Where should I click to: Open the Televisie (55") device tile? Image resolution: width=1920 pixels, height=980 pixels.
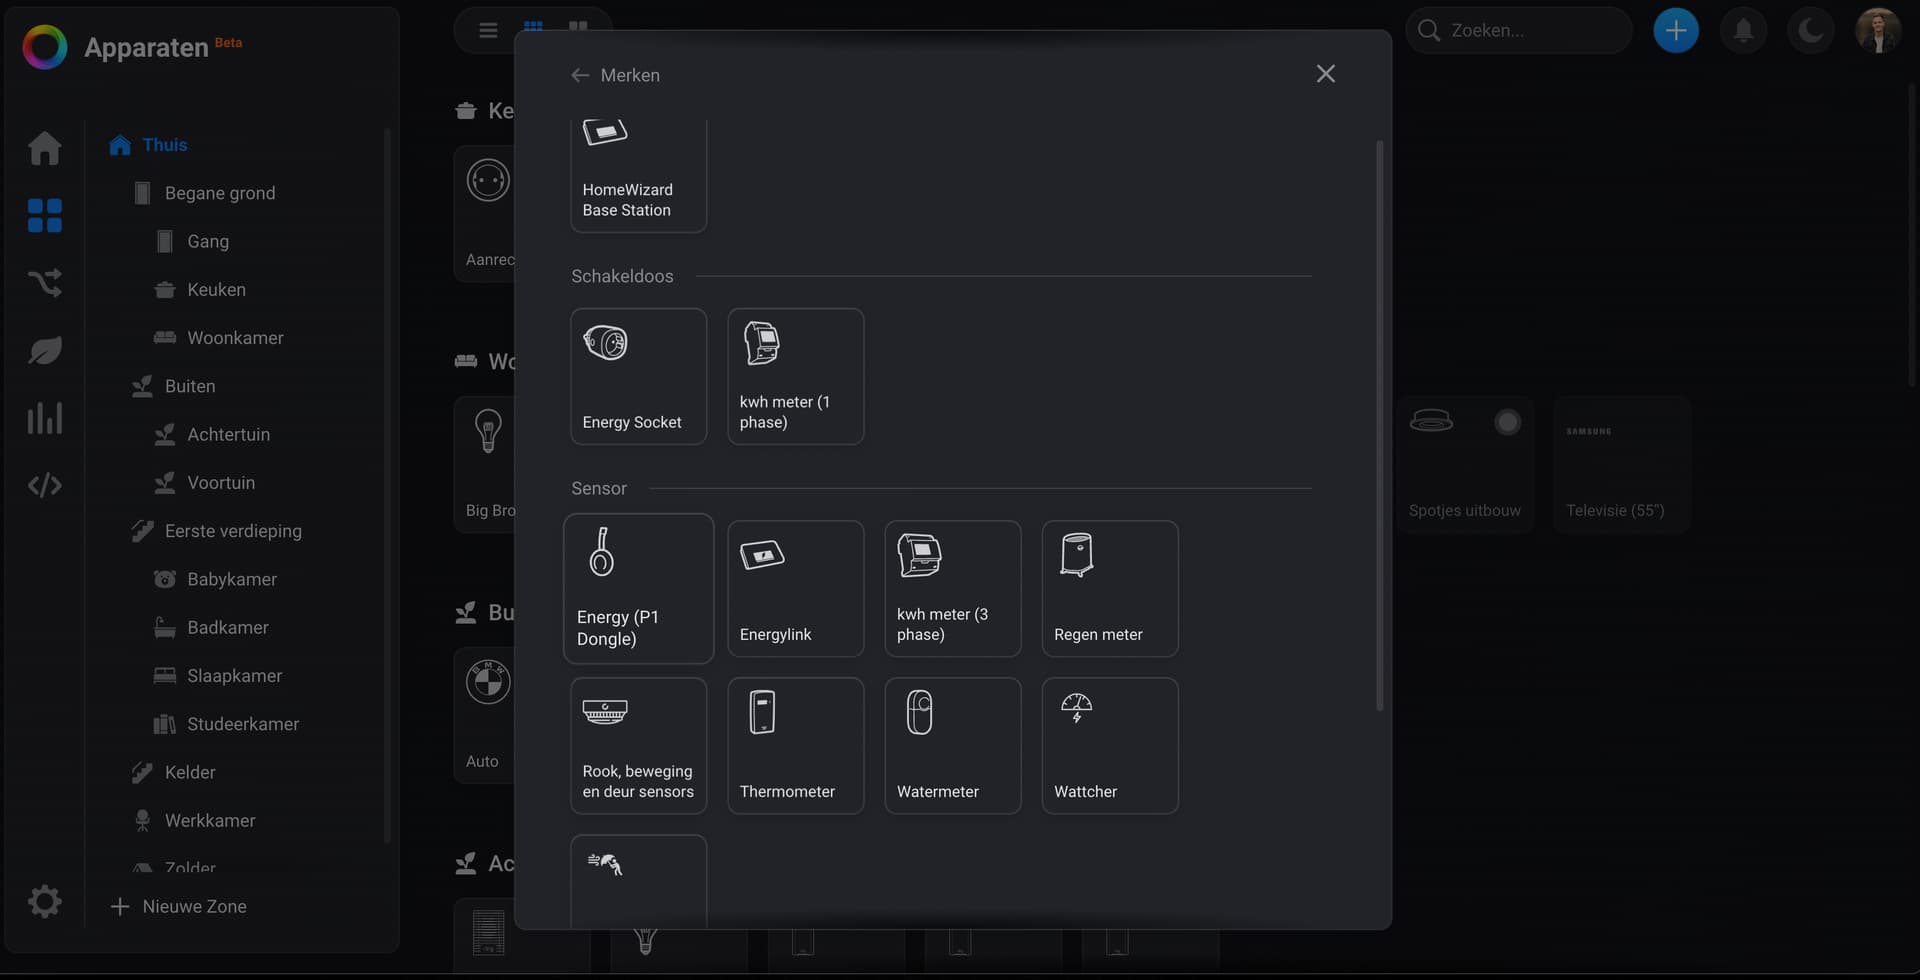coord(1622,464)
